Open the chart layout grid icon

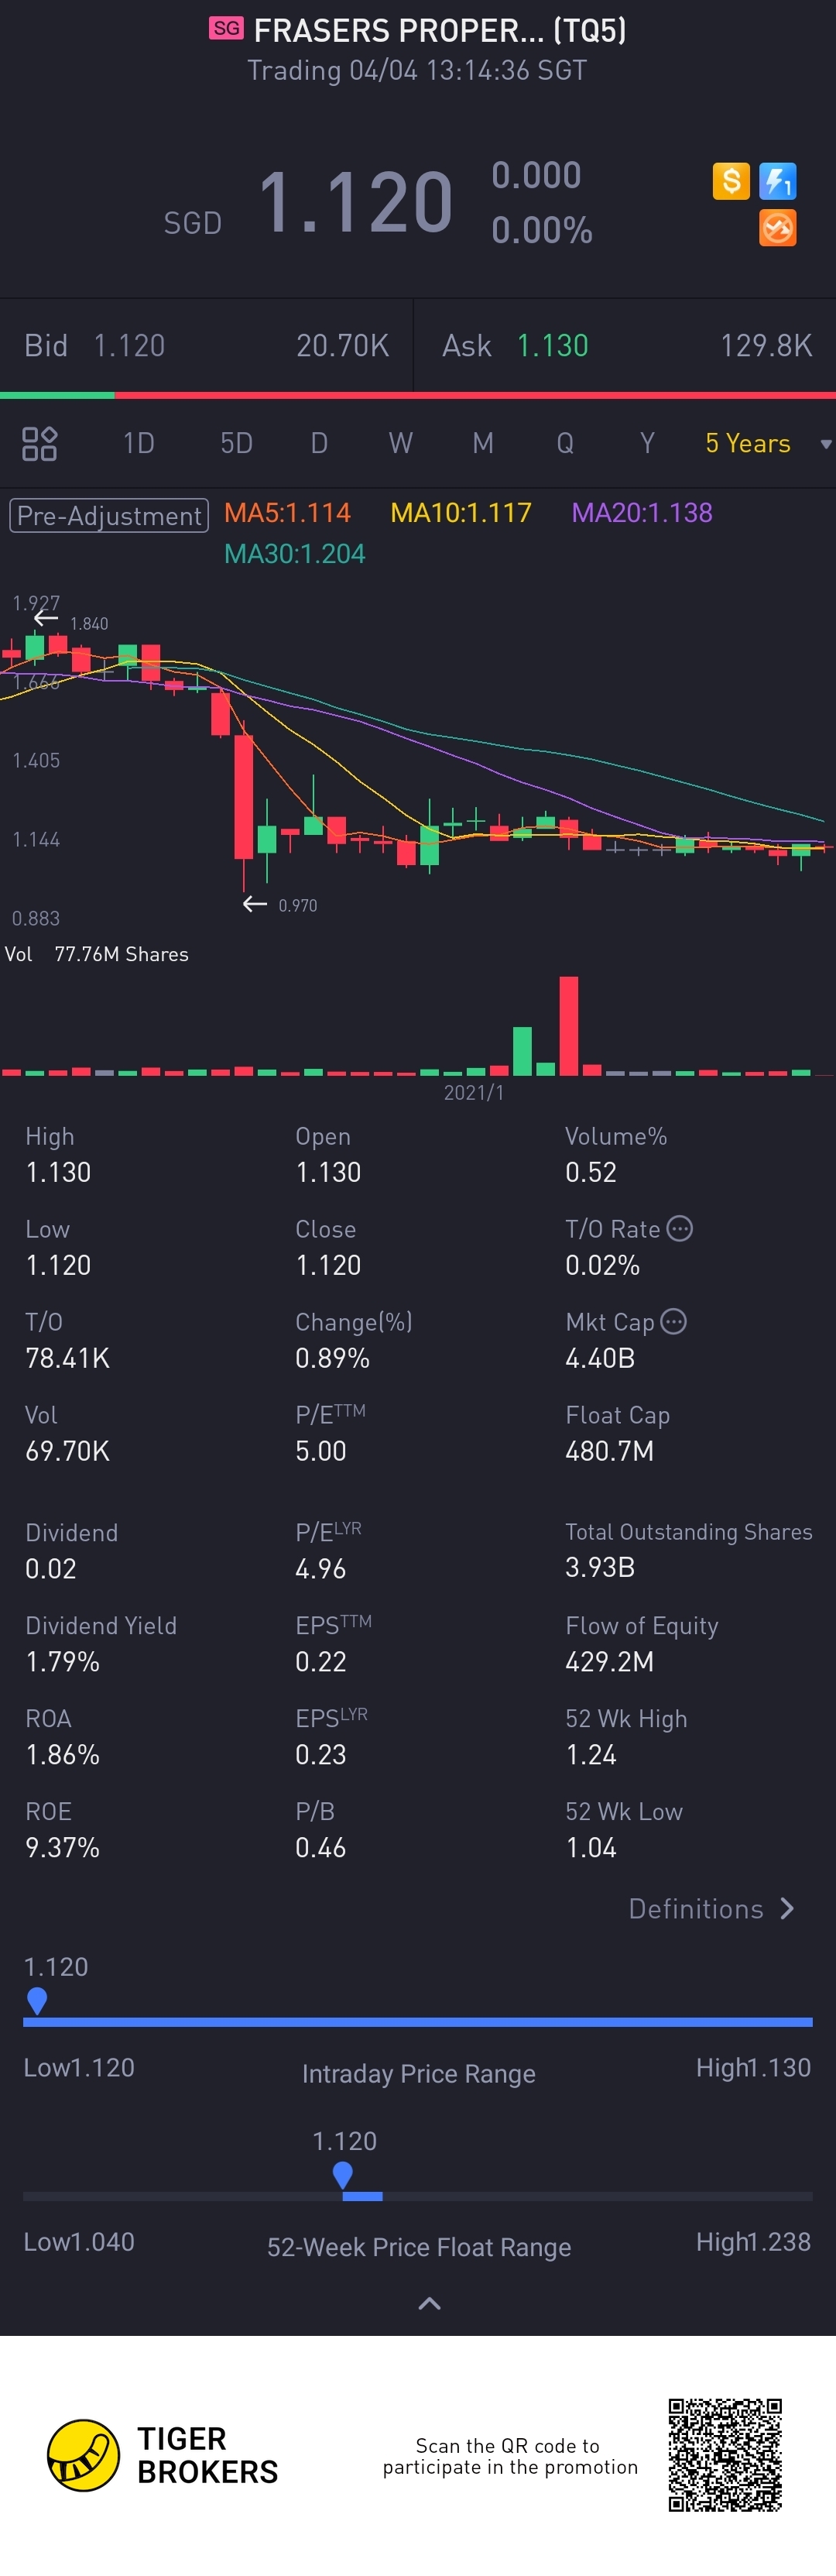(40, 443)
